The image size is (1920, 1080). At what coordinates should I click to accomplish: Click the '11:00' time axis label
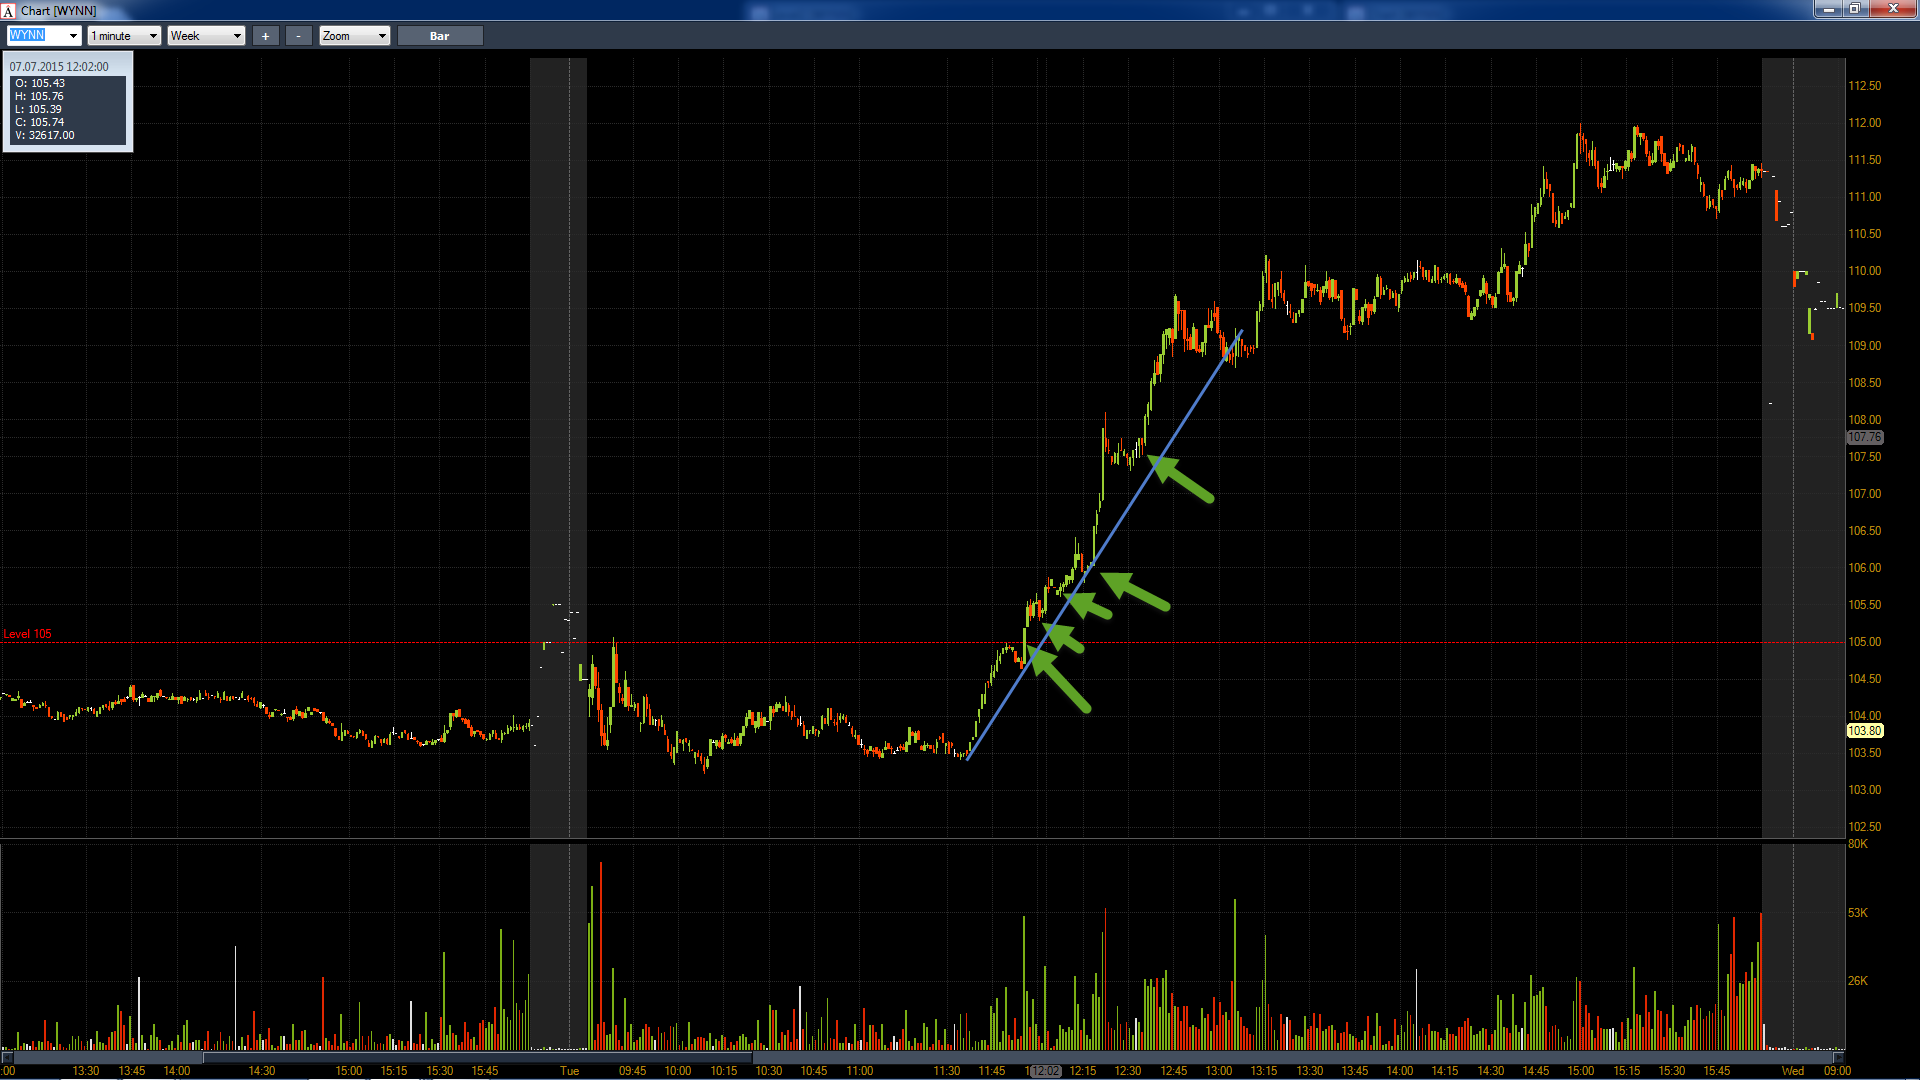tap(860, 1071)
